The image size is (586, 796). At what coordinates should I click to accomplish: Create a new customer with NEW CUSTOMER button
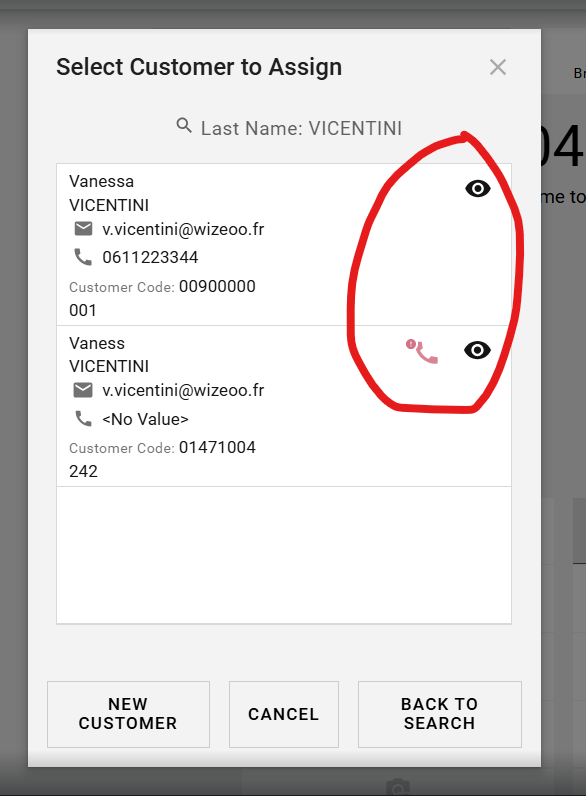point(128,714)
